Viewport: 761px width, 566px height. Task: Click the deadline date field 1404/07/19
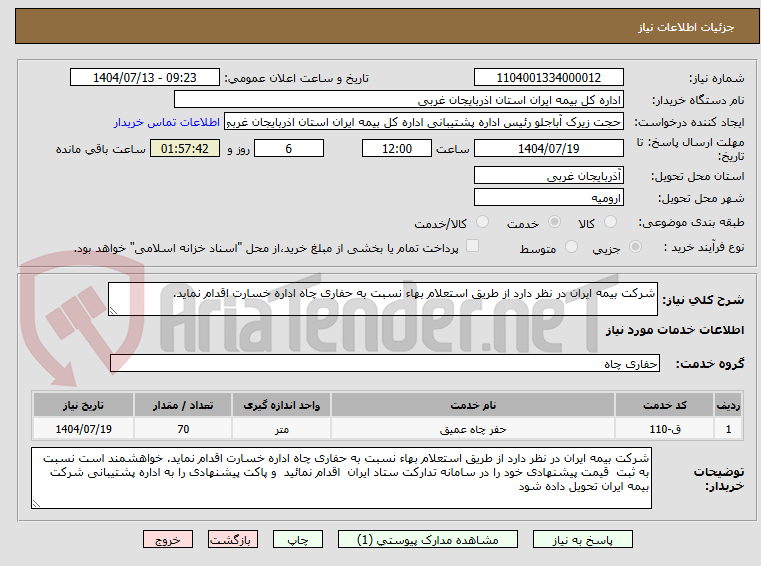[x=548, y=148]
